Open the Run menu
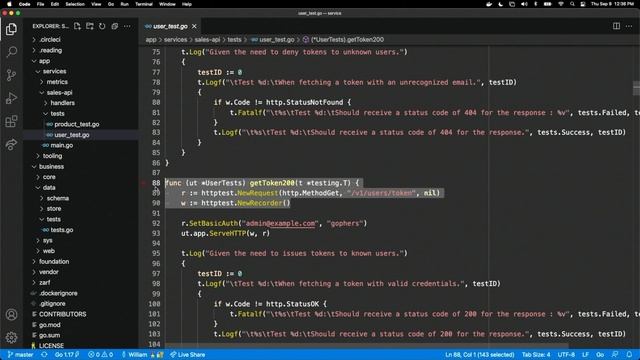The width and height of the screenshot is (640, 360). pos(124,4)
